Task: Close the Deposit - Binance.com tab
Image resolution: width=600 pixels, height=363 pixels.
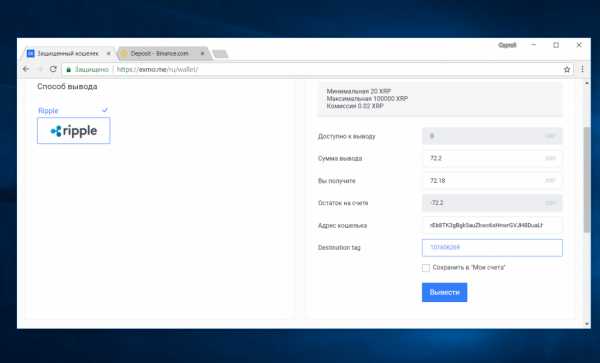Action: pos(202,54)
